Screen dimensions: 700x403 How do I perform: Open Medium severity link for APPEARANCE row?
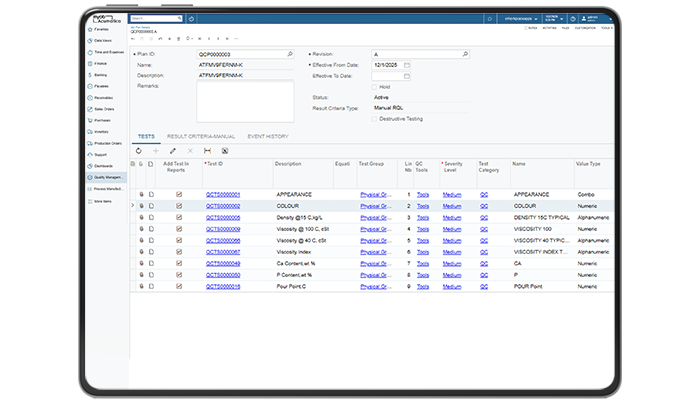point(452,195)
